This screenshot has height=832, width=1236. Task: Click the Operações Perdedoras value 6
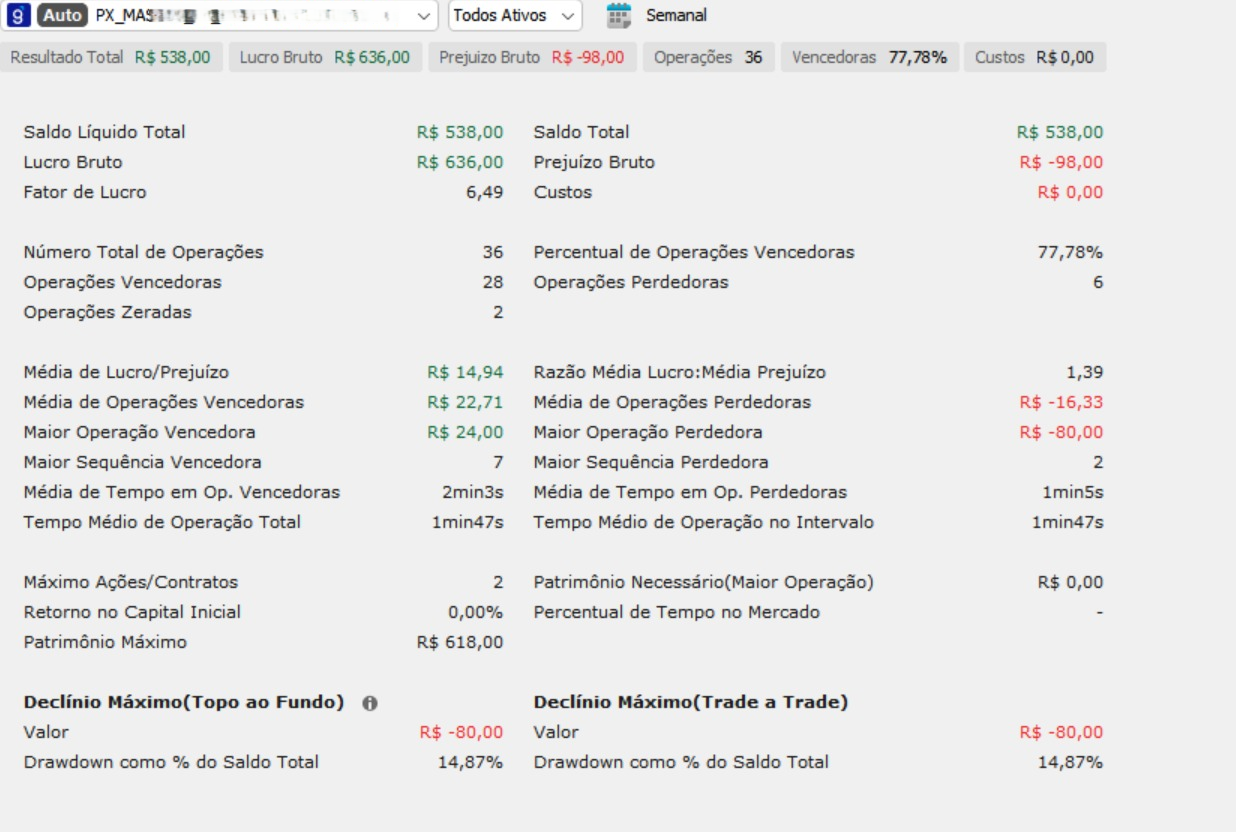click(1098, 282)
